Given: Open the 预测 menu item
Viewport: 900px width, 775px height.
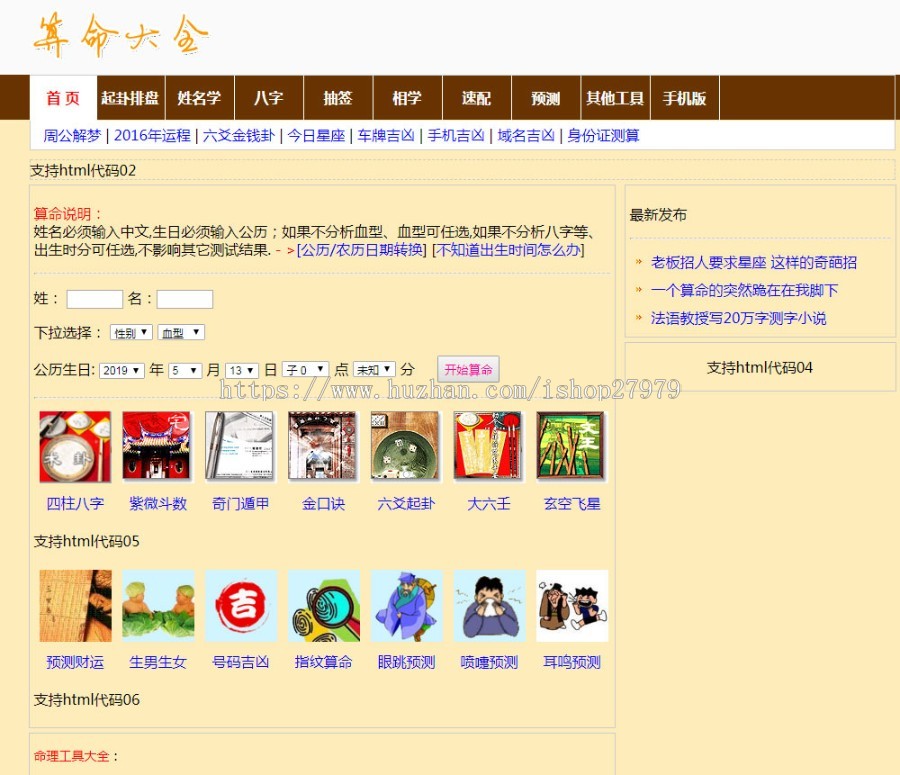Looking at the screenshot, I should [x=546, y=98].
